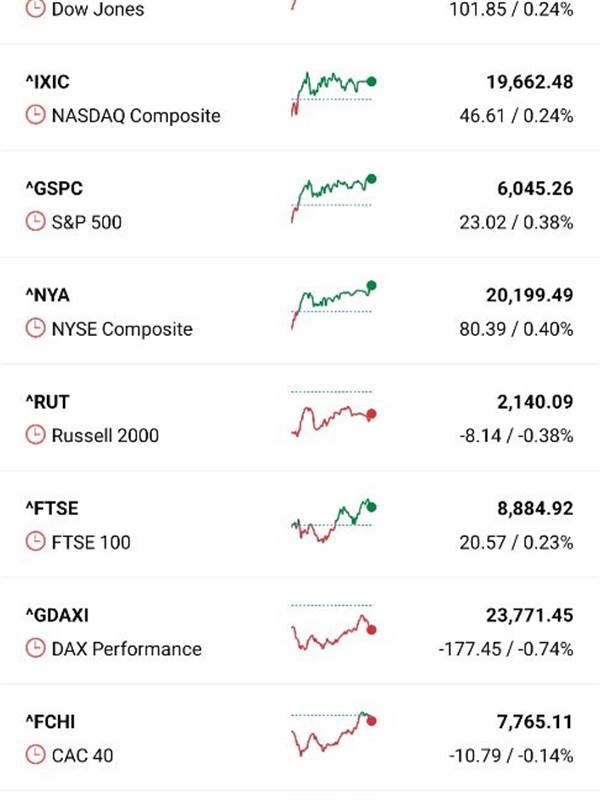Tap the clock icon beside NASDAQ Composite
This screenshot has height=800, width=600.
[35, 115]
